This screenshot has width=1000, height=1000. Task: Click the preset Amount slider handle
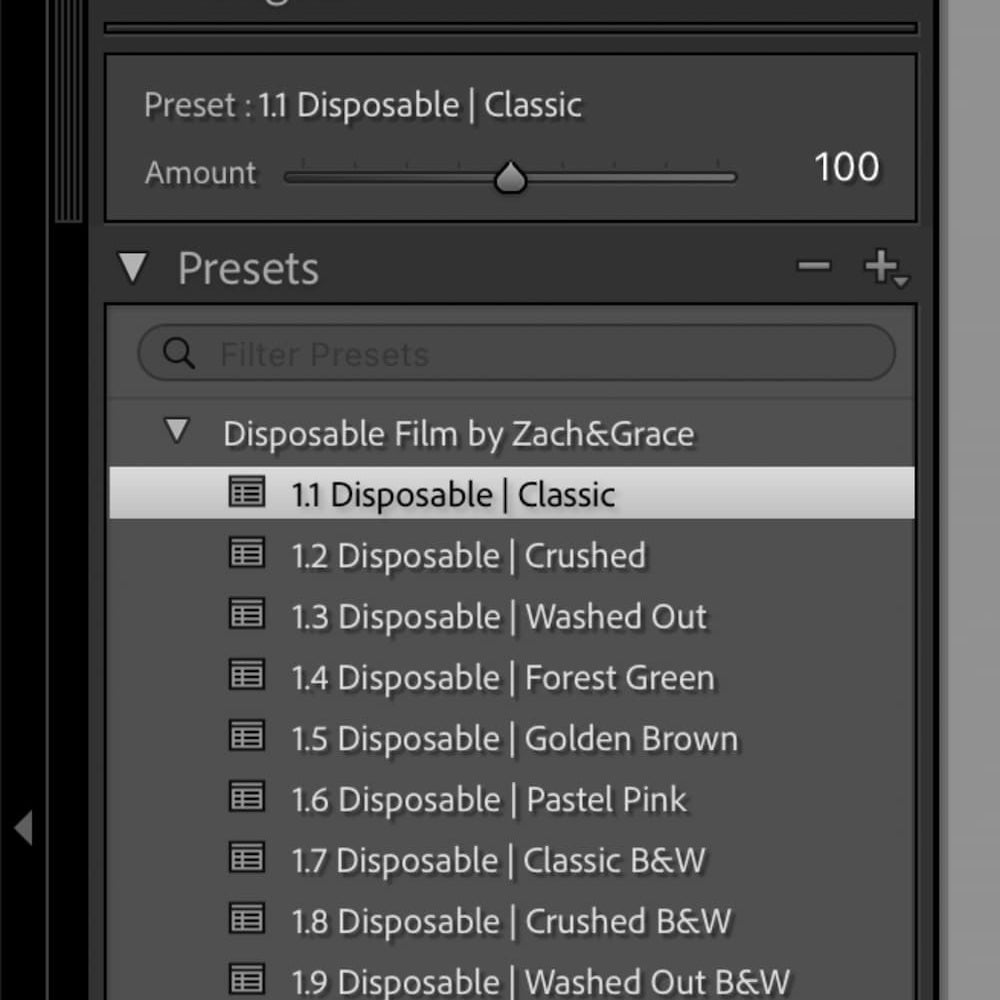pos(510,178)
